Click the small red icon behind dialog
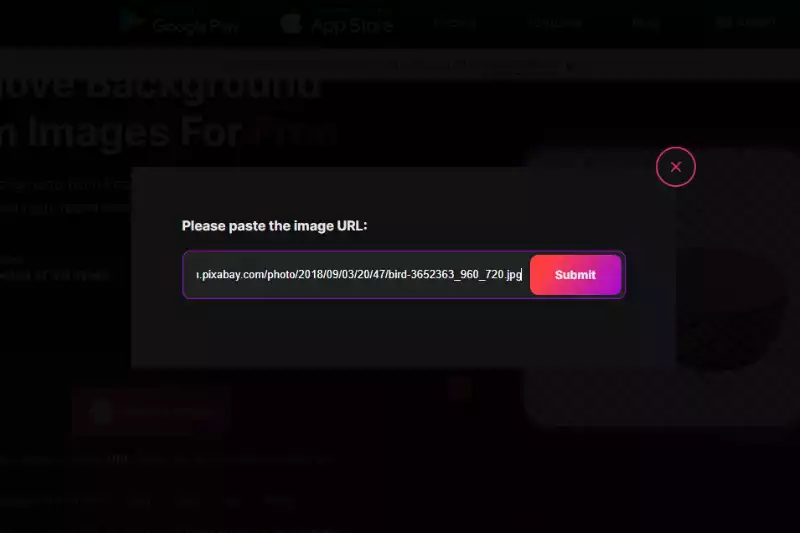800x533 pixels. pyautogui.click(x=461, y=389)
